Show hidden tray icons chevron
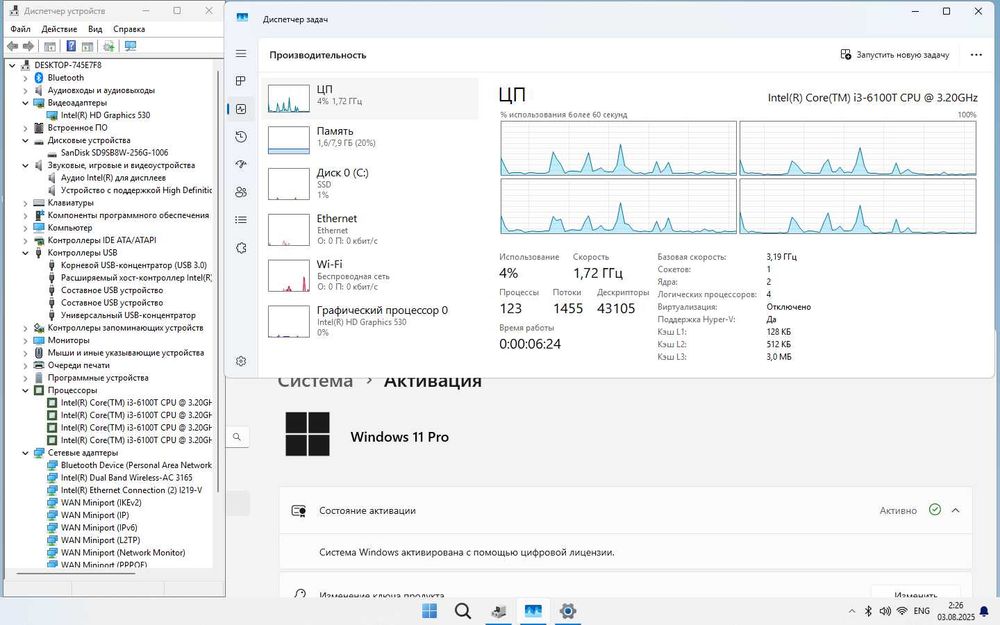This screenshot has height=625, width=1000. pos(851,611)
